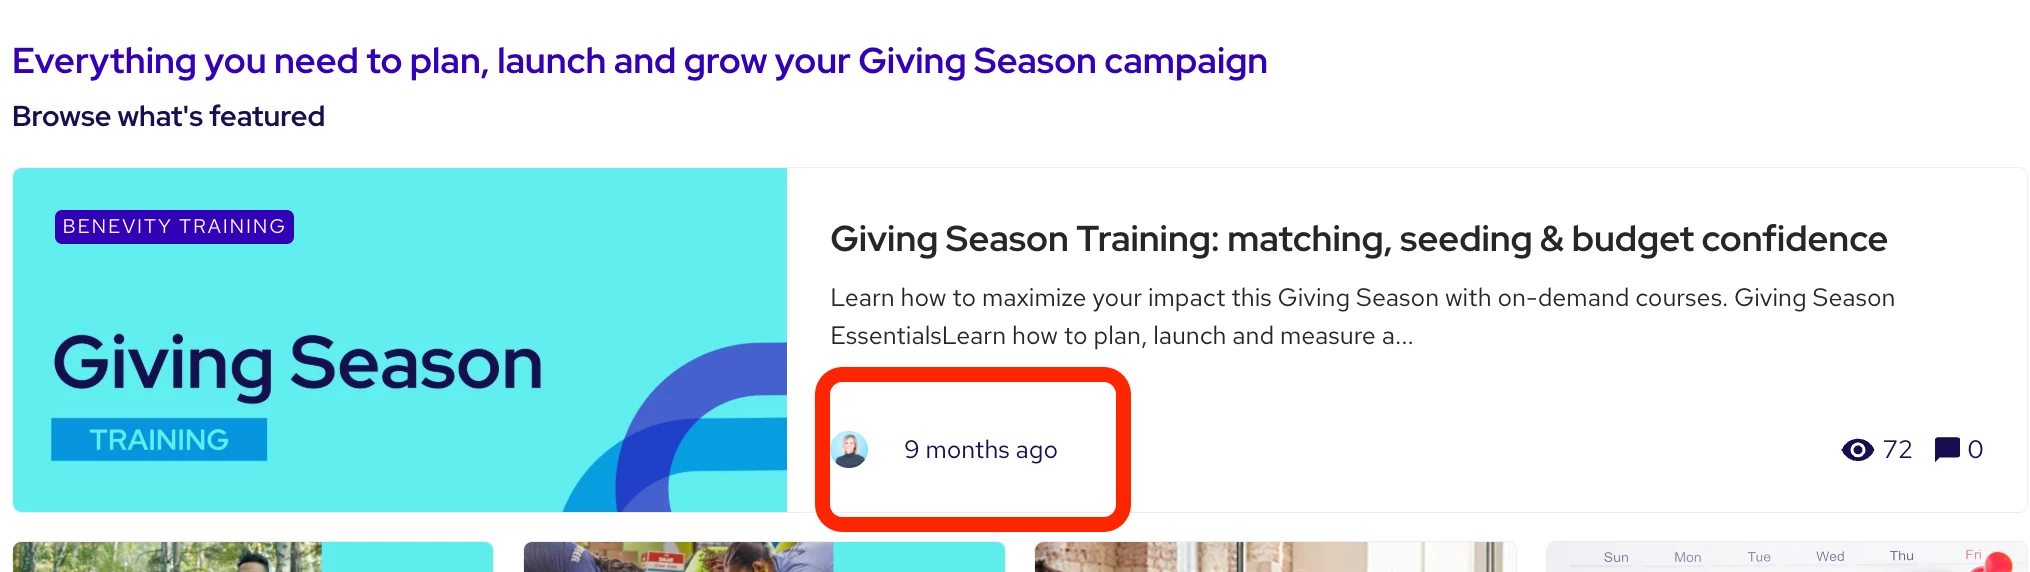Open first card thumbnail with outdoor people
The width and height of the screenshot is (2030, 572).
[253, 557]
